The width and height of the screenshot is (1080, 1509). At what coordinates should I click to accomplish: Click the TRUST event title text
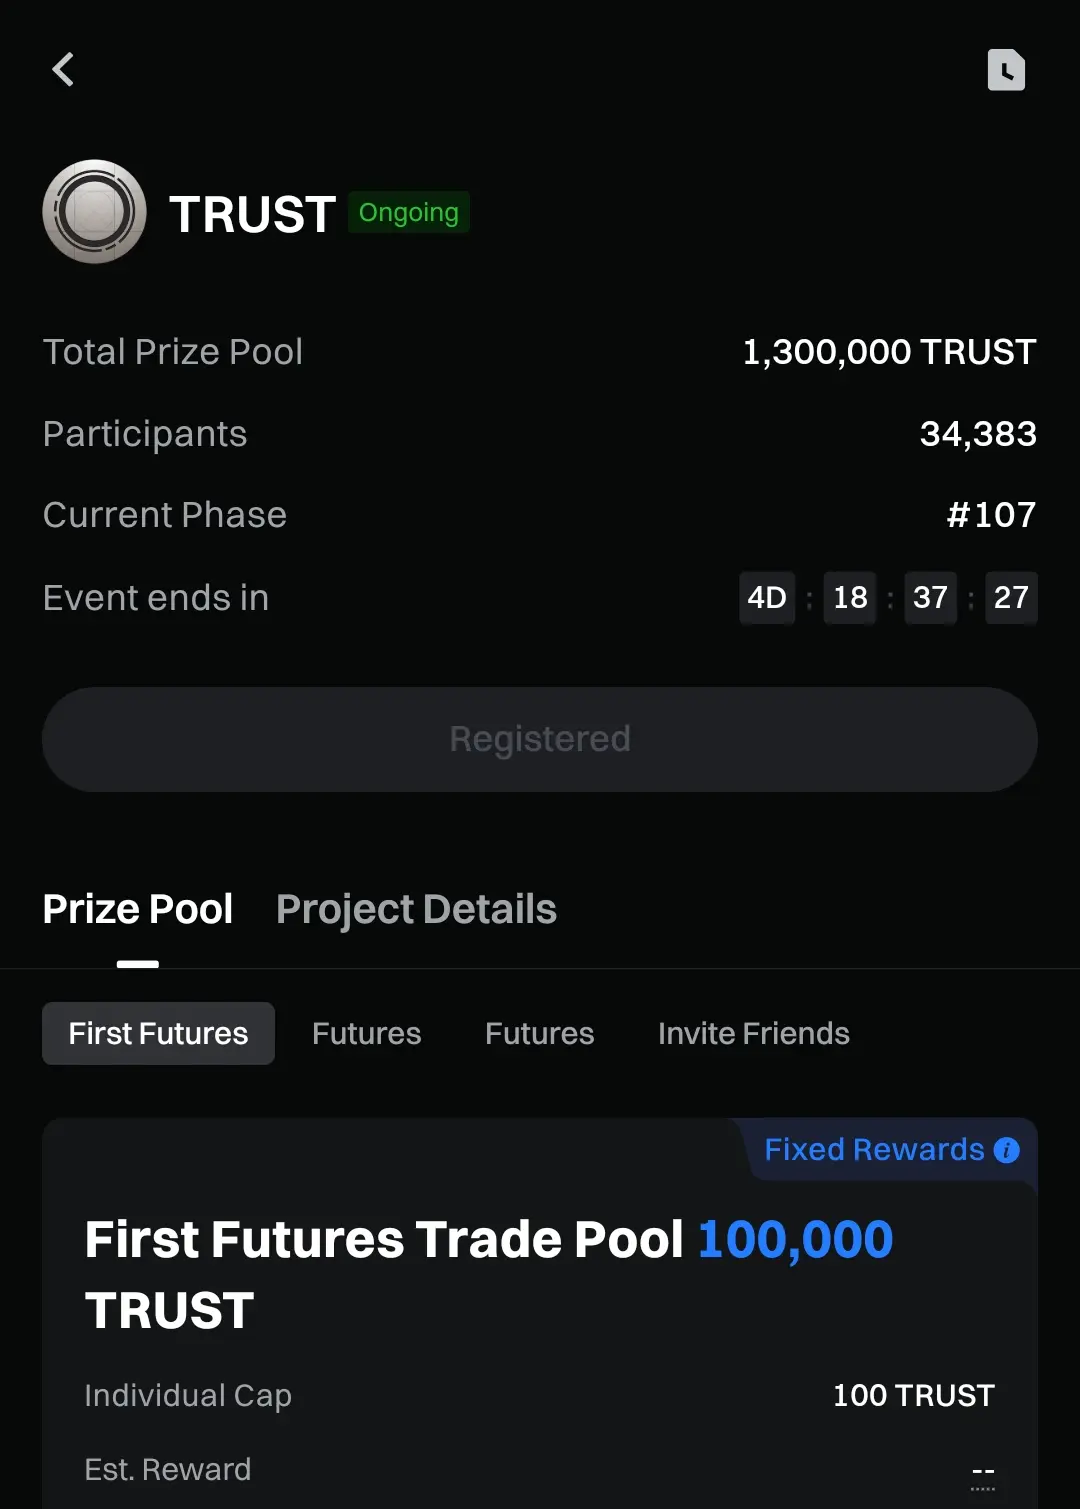tap(252, 214)
